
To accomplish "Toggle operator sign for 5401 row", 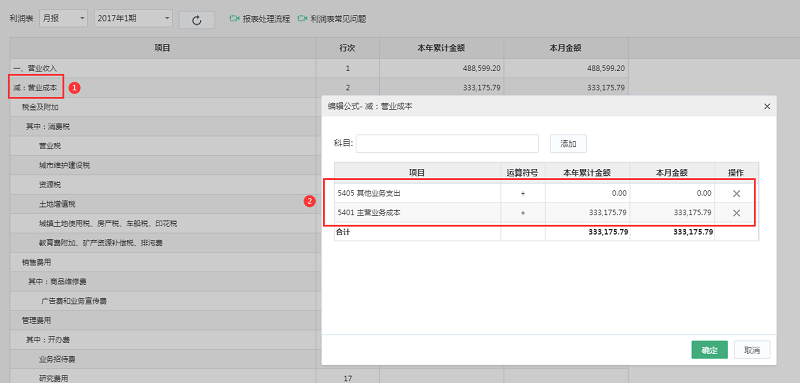I will (522, 213).
